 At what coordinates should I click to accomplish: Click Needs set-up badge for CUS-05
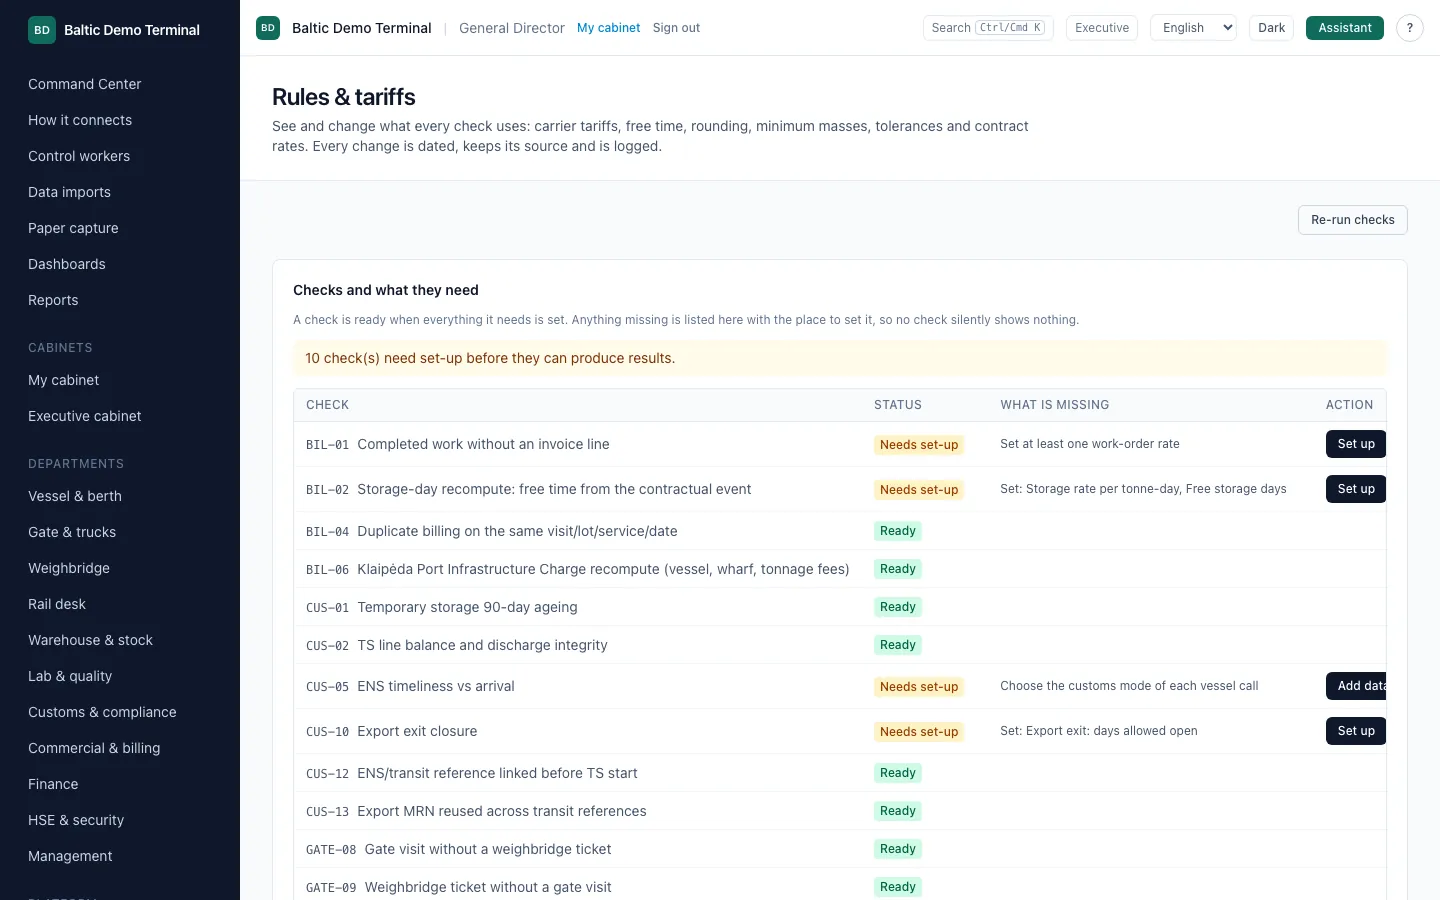pyautogui.click(x=919, y=686)
